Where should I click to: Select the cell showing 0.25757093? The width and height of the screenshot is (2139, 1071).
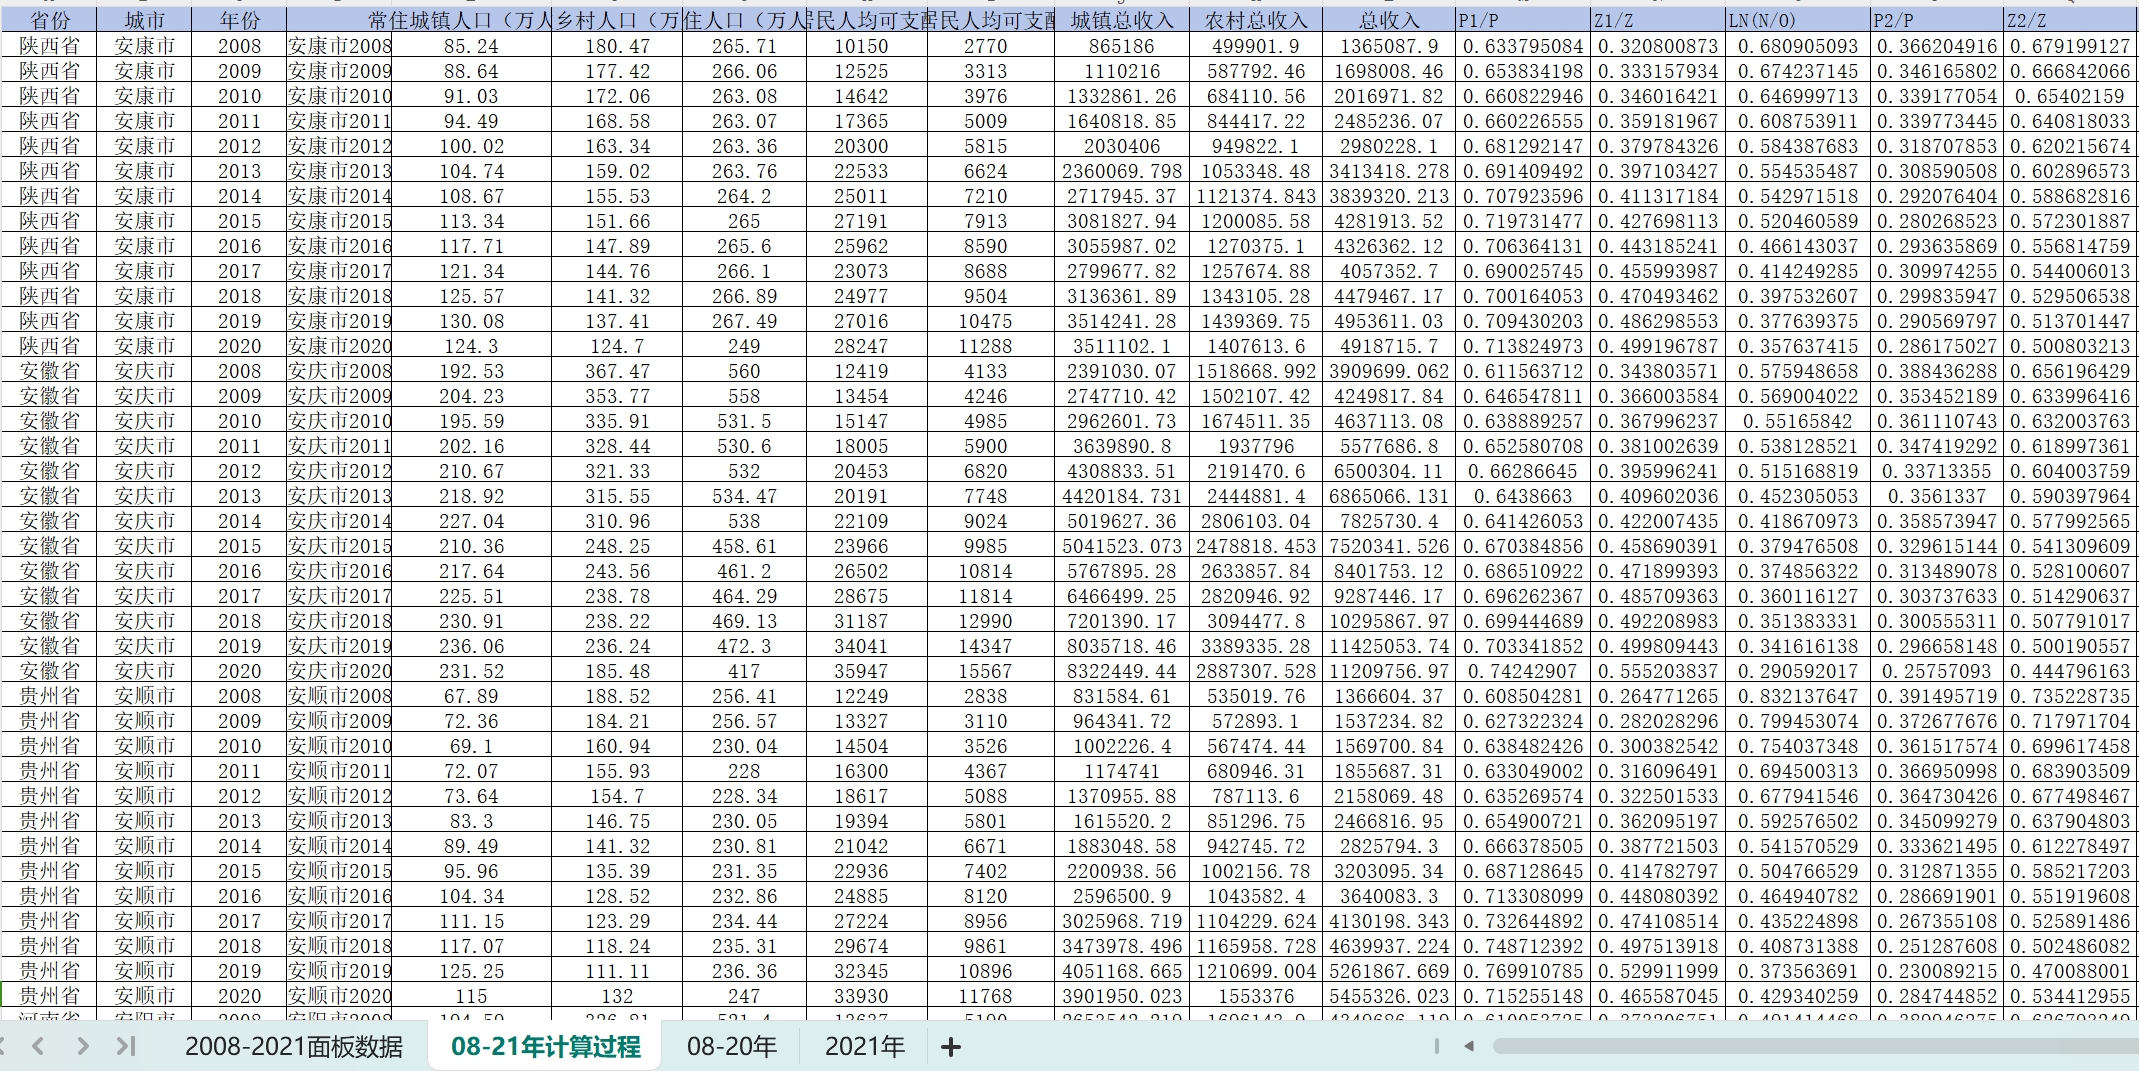pos(1937,671)
